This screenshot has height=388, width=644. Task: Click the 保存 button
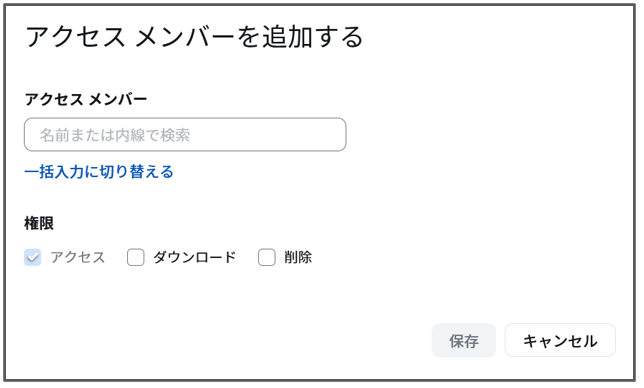[x=464, y=340]
